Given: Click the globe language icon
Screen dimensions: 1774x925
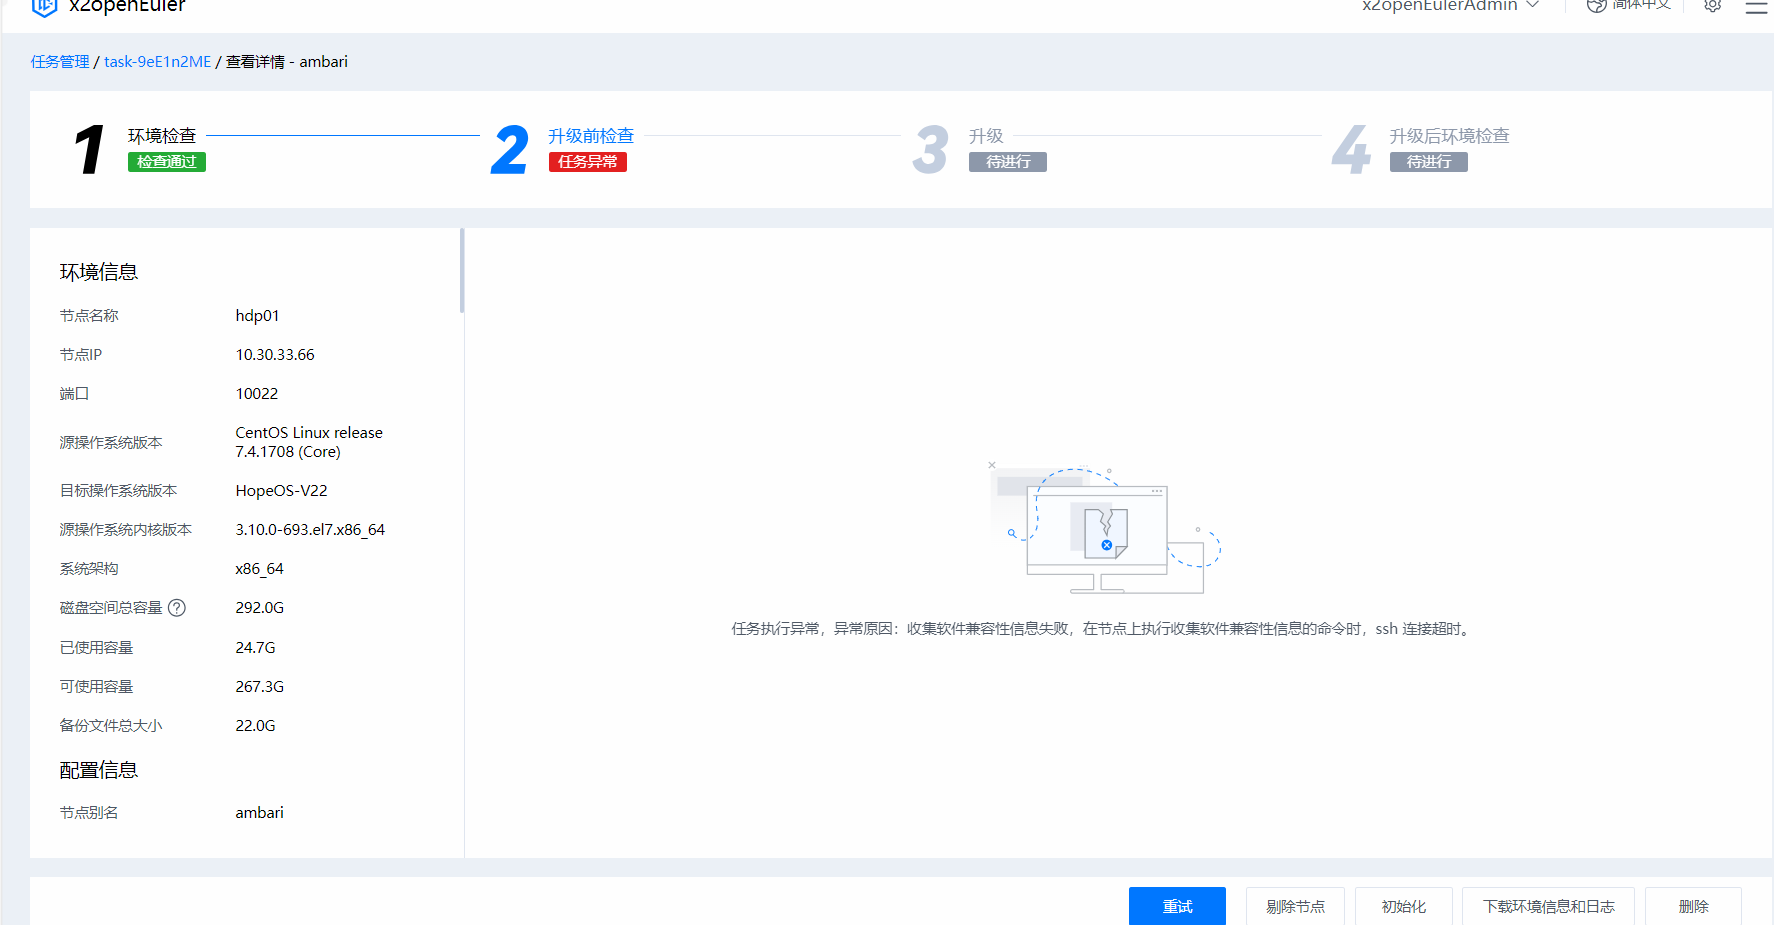Looking at the screenshot, I should click(1596, 6).
